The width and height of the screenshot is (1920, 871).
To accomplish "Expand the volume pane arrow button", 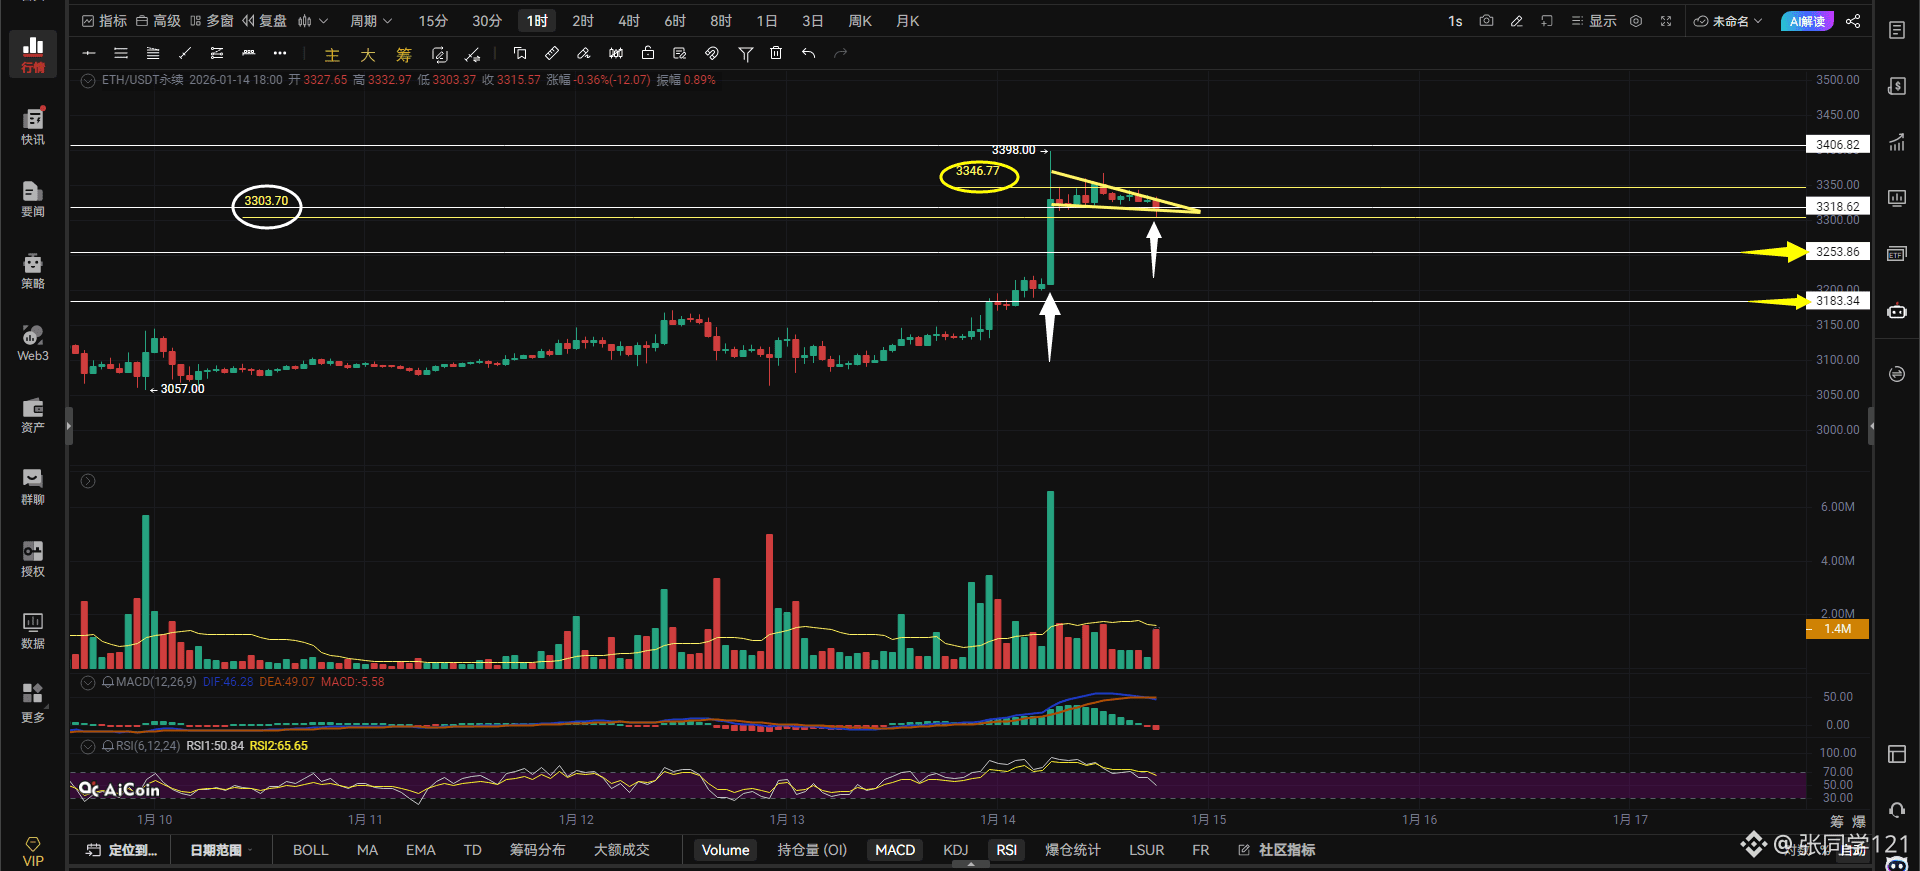I will [x=88, y=481].
